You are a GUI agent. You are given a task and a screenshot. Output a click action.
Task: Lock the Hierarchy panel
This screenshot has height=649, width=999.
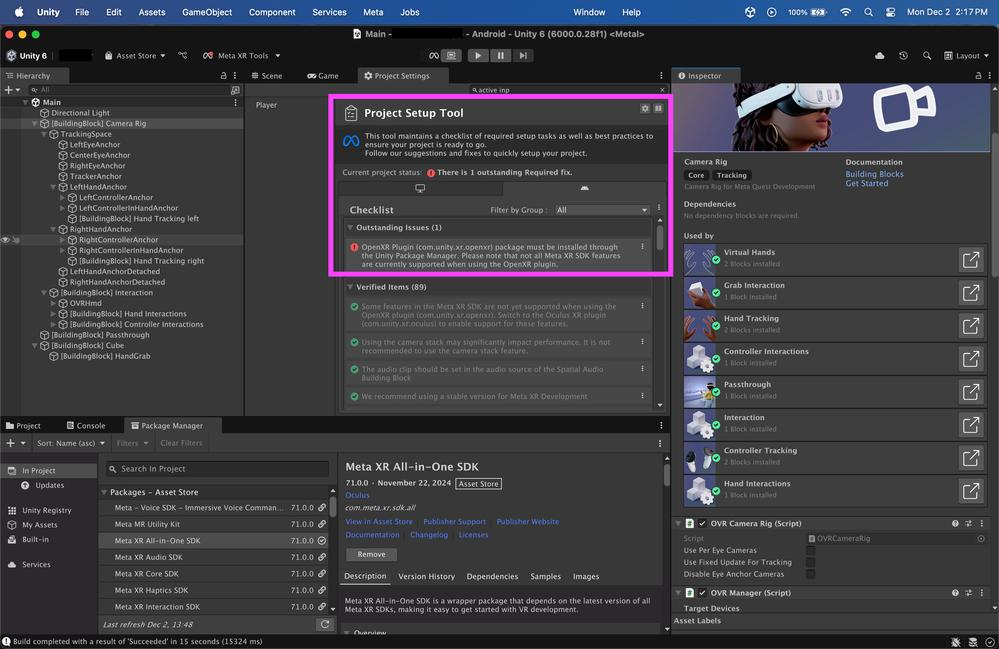click(x=223, y=76)
